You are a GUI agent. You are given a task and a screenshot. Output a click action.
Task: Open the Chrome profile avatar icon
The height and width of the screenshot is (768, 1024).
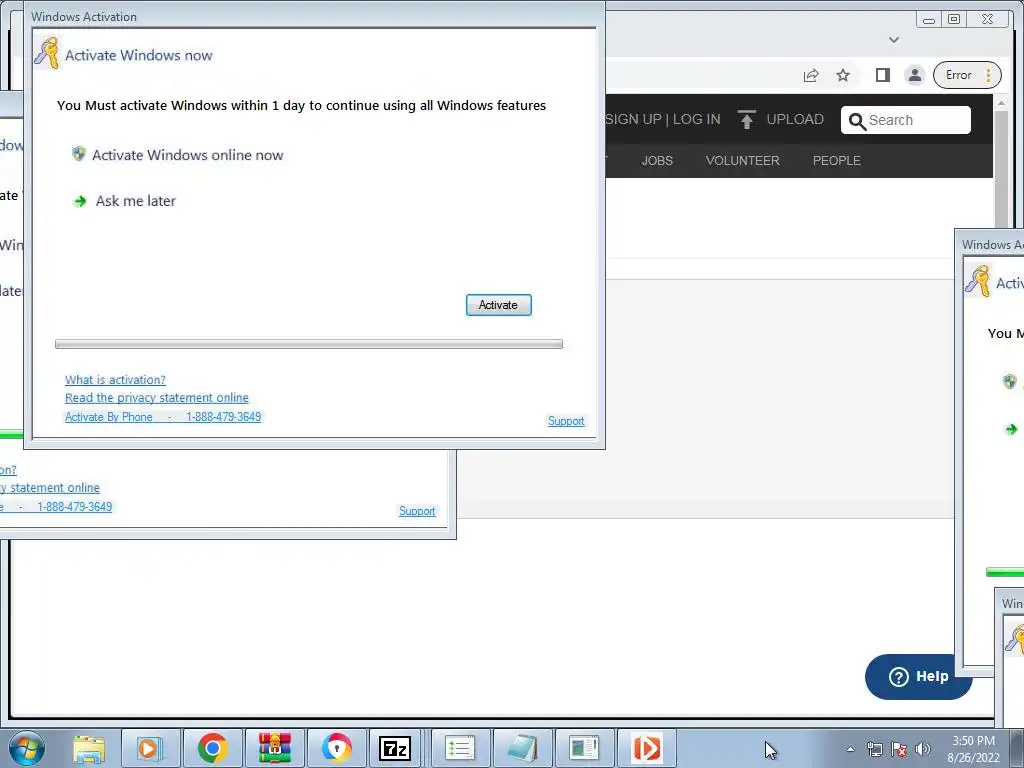pyautogui.click(x=915, y=75)
